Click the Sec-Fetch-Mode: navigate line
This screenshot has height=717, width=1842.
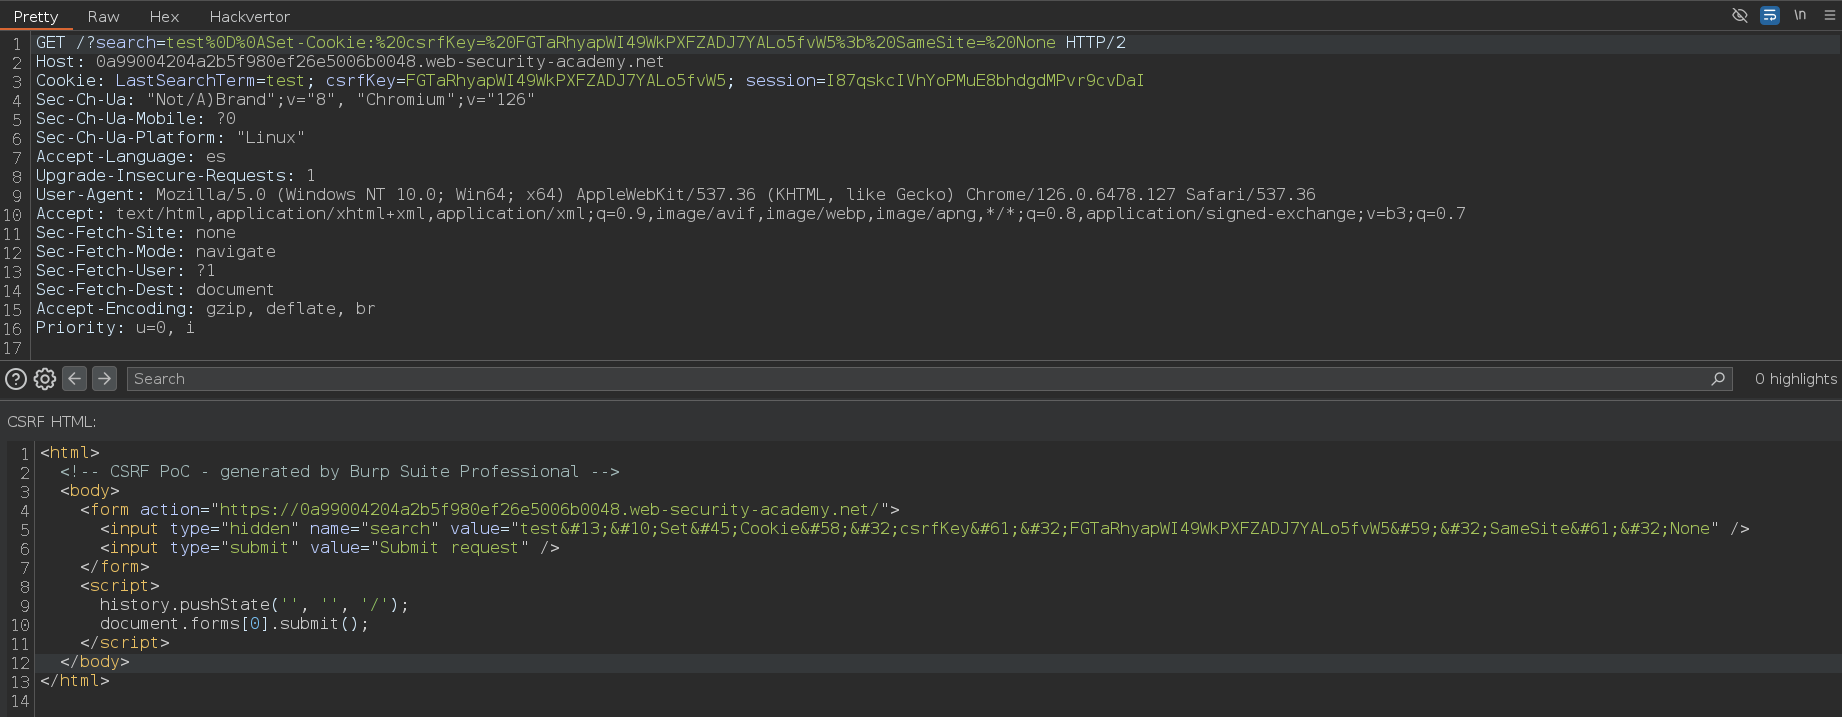click(156, 252)
